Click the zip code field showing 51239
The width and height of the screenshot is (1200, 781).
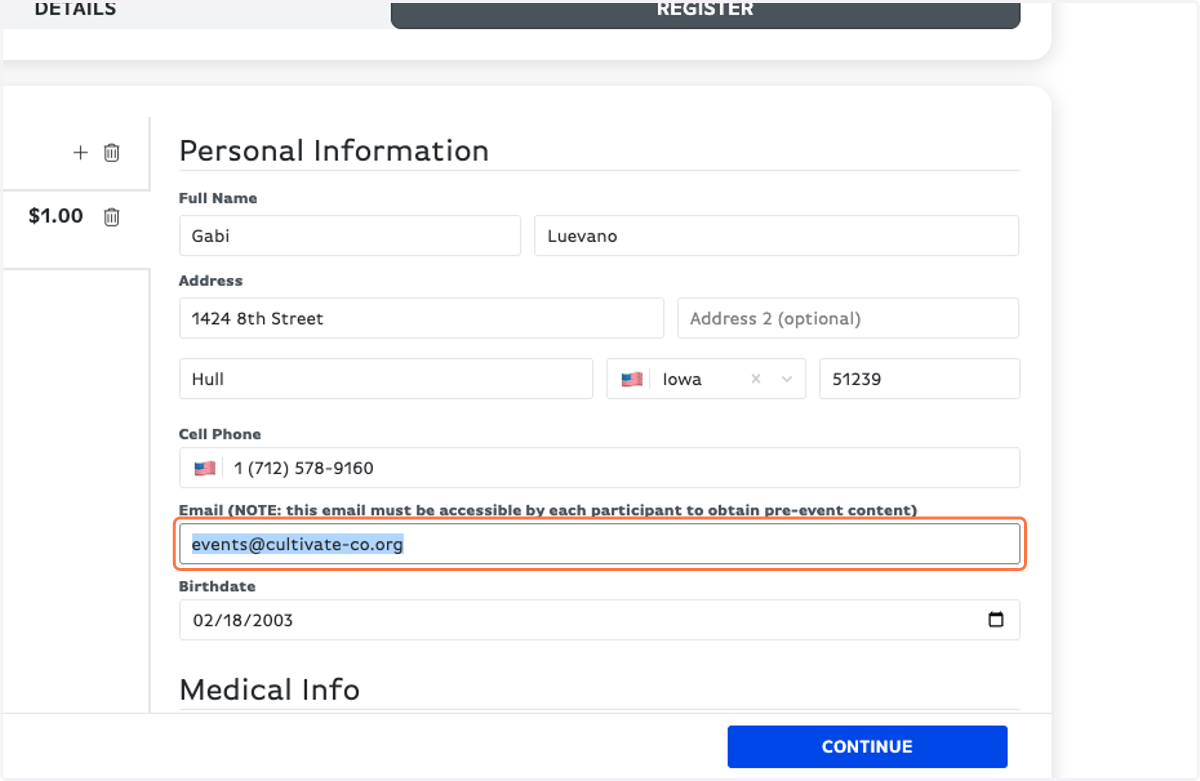pyautogui.click(x=920, y=379)
